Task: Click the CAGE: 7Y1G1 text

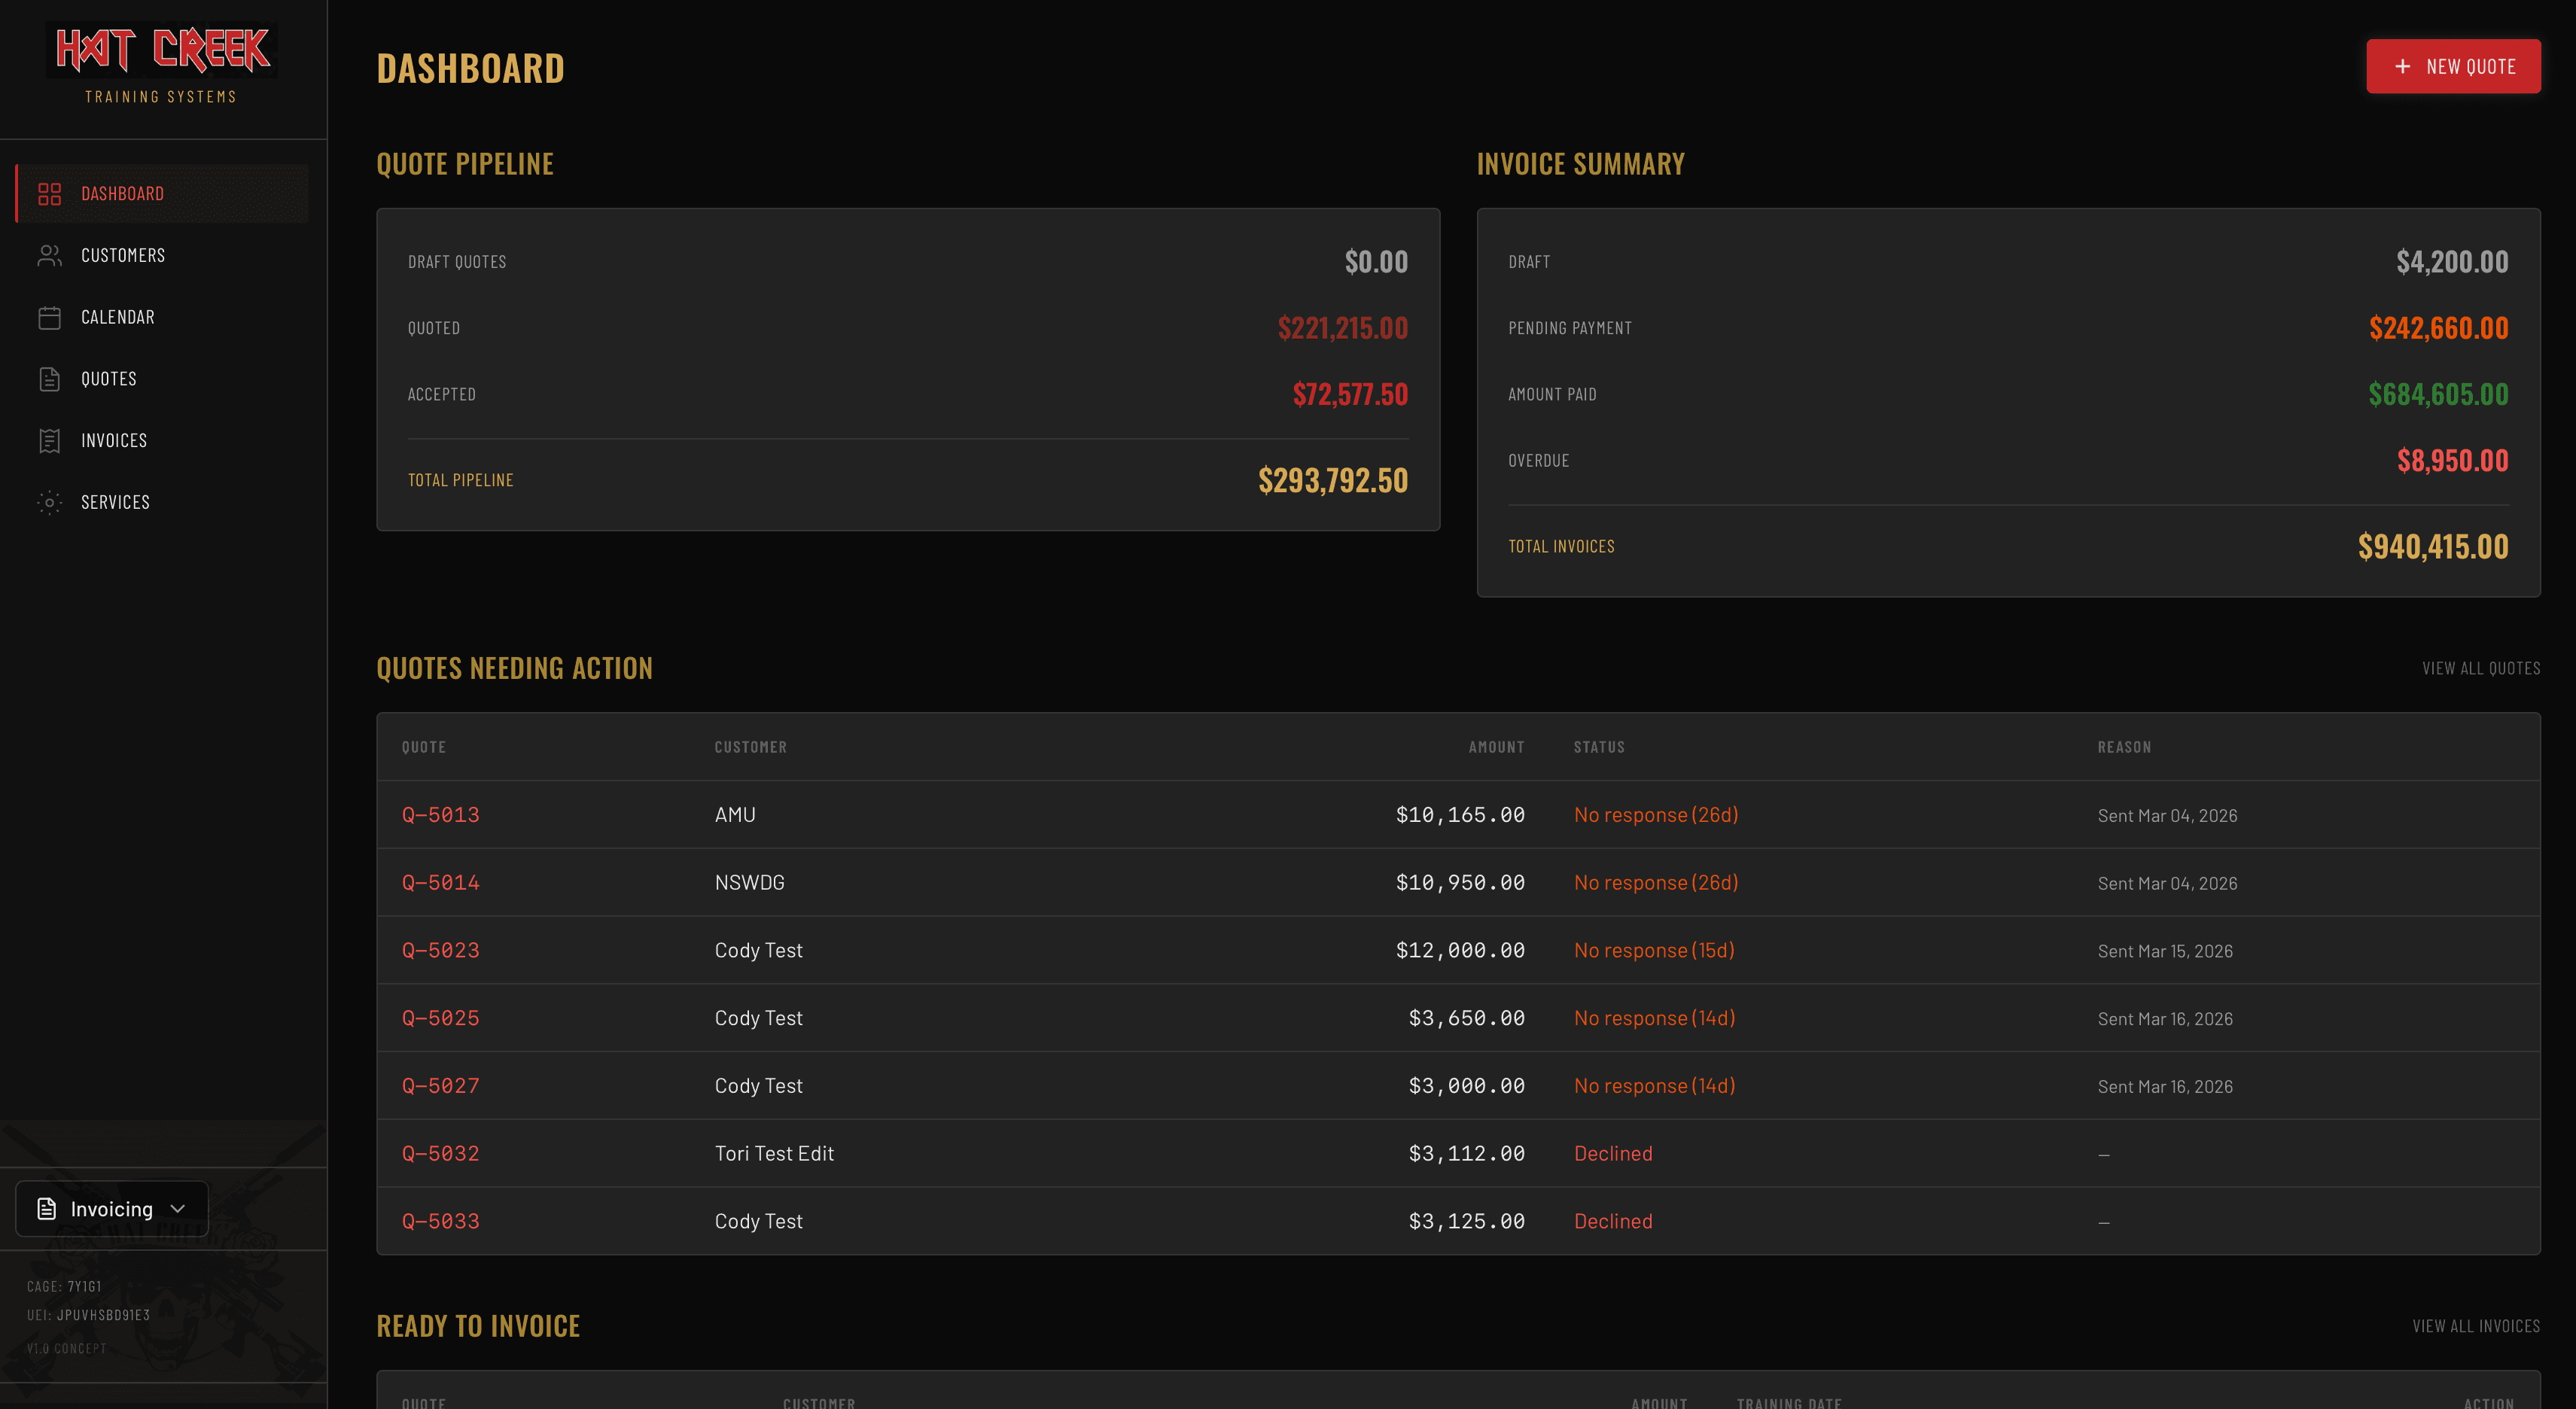Action: 64,1287
